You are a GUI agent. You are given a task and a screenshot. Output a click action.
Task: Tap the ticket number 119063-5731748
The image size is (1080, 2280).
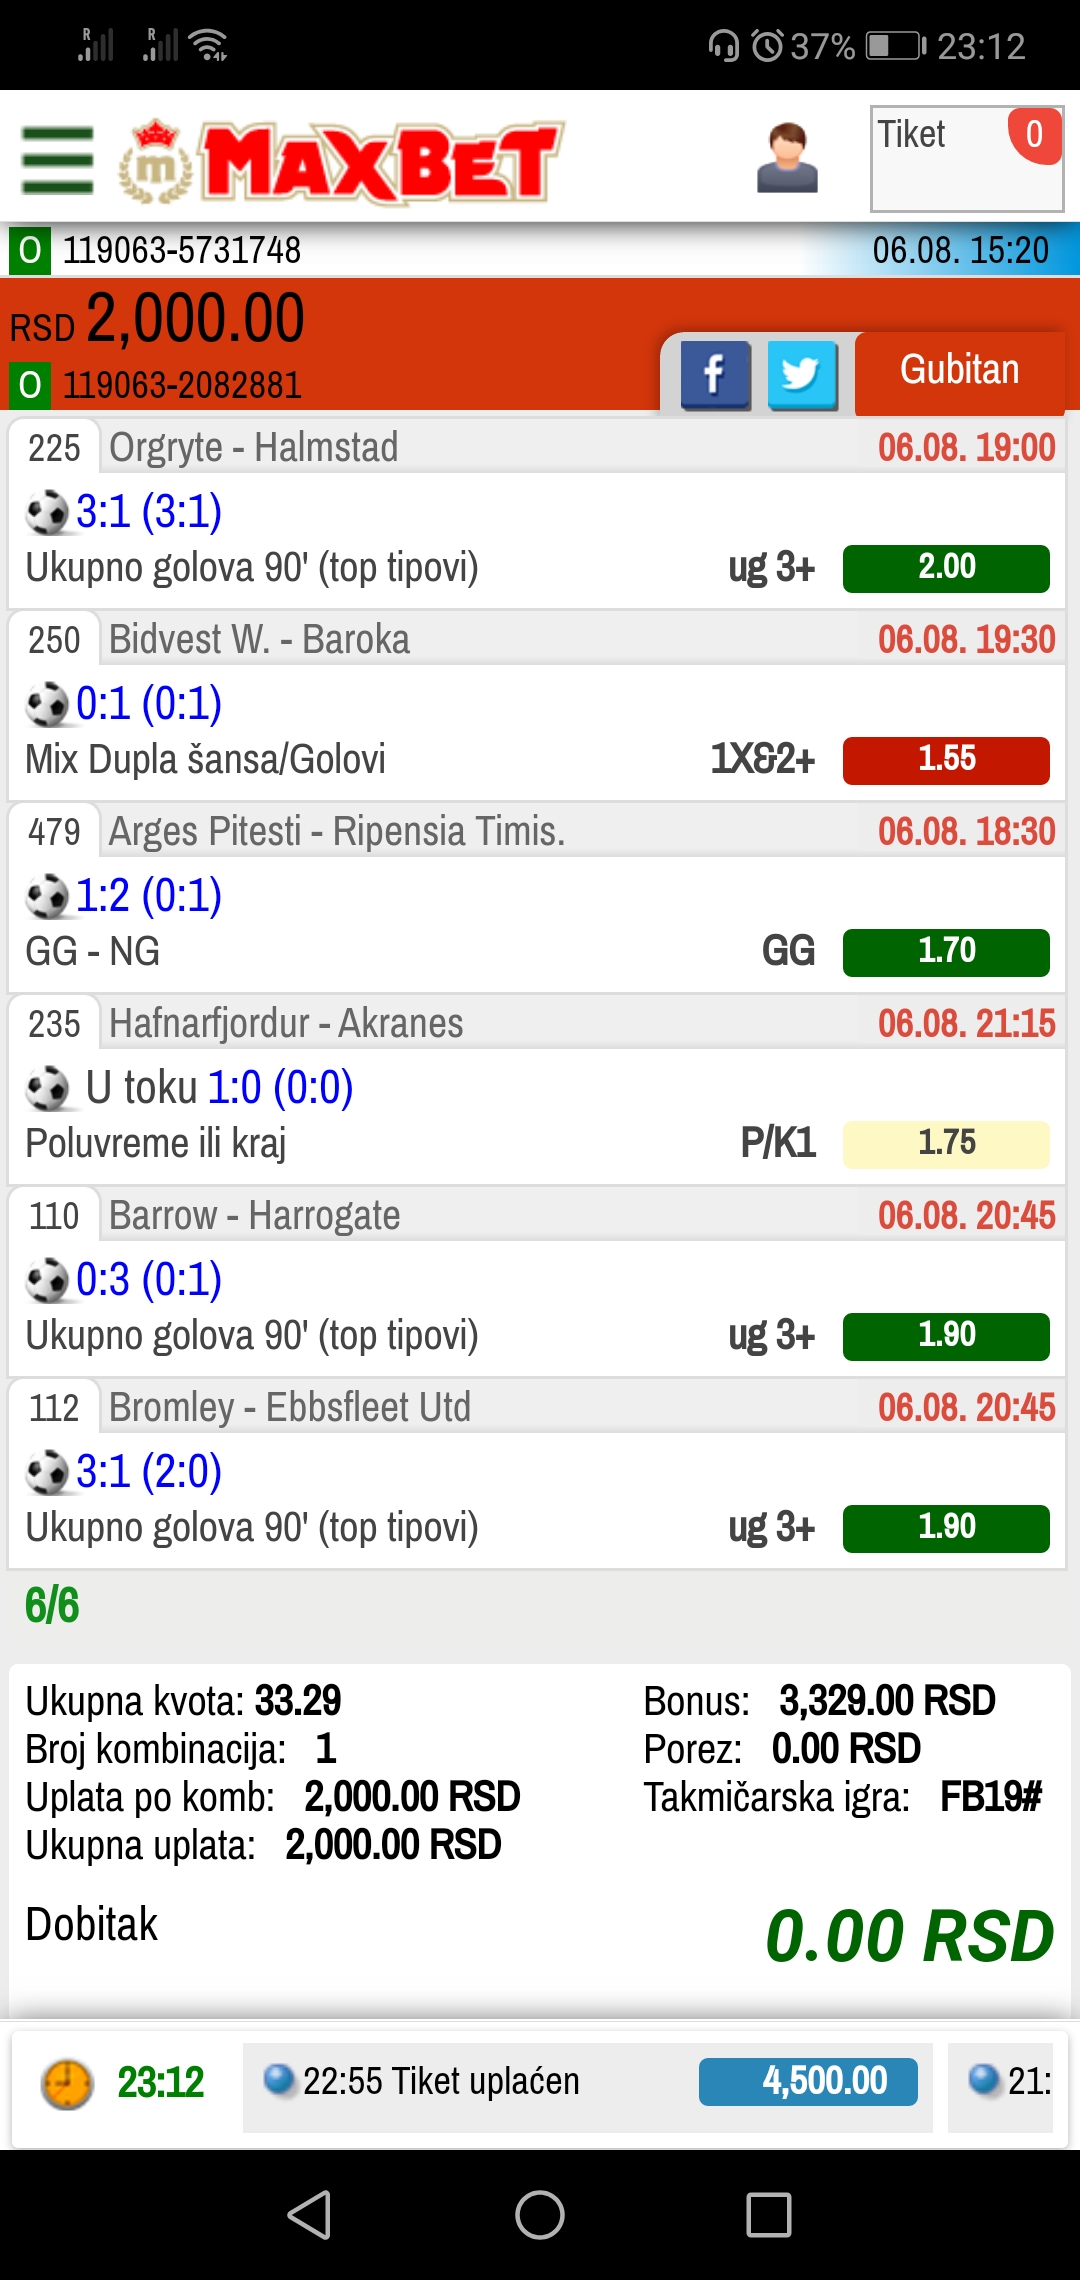pos(182,250)
